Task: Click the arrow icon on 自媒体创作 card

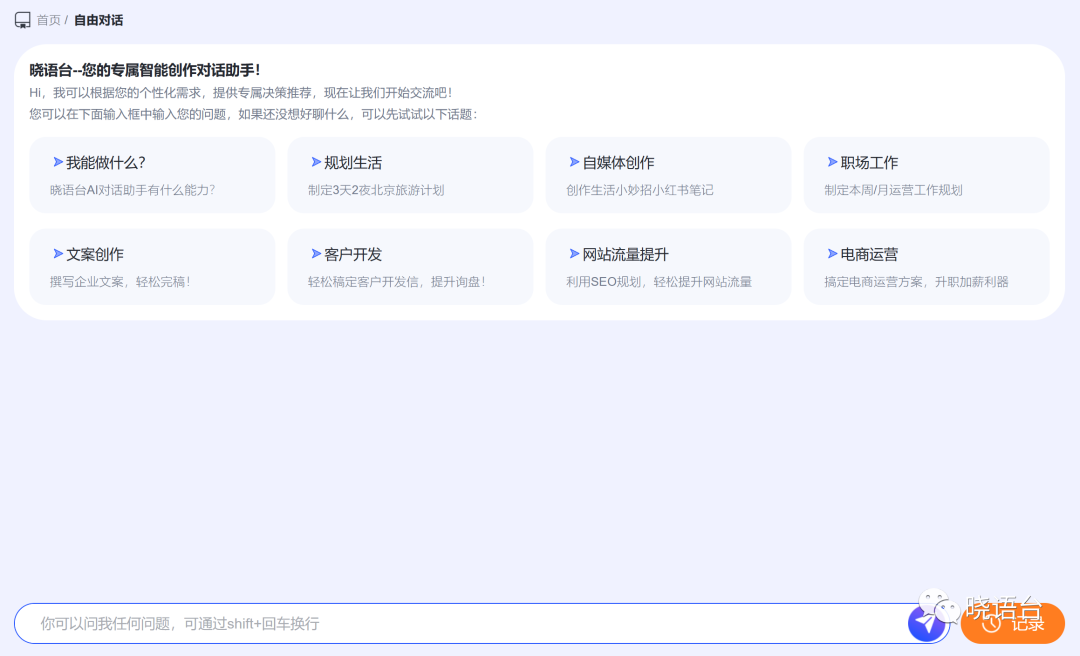Action: pyautogui.click(x=574, y=160)
